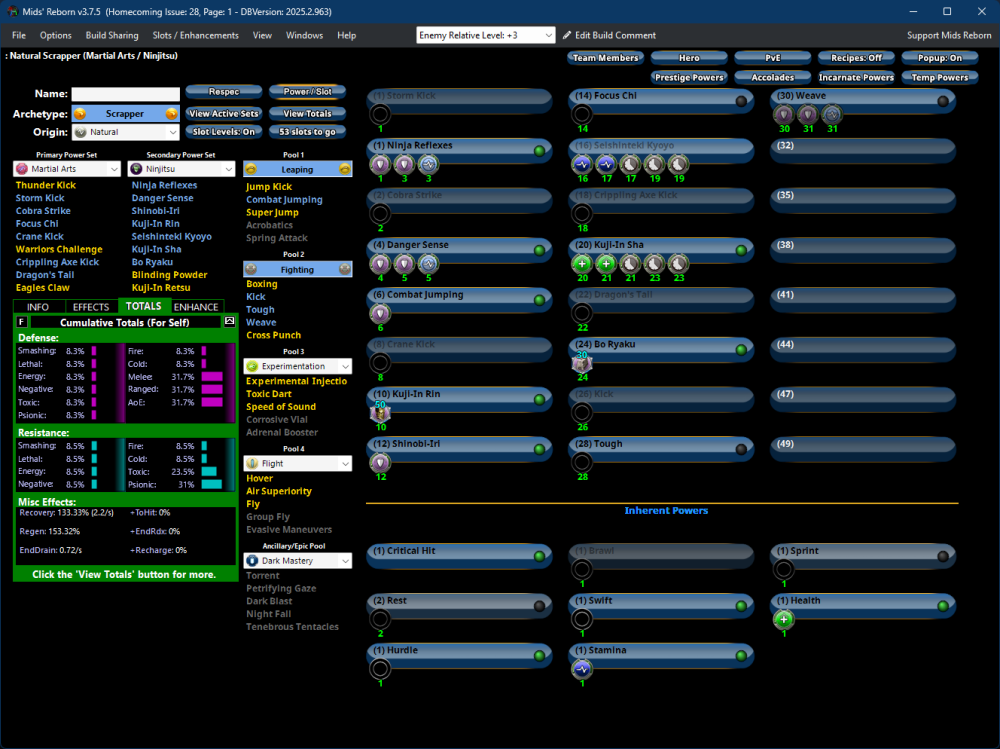
Task: Toggle the Weave power indicator off/on
Action: [942, 101]
